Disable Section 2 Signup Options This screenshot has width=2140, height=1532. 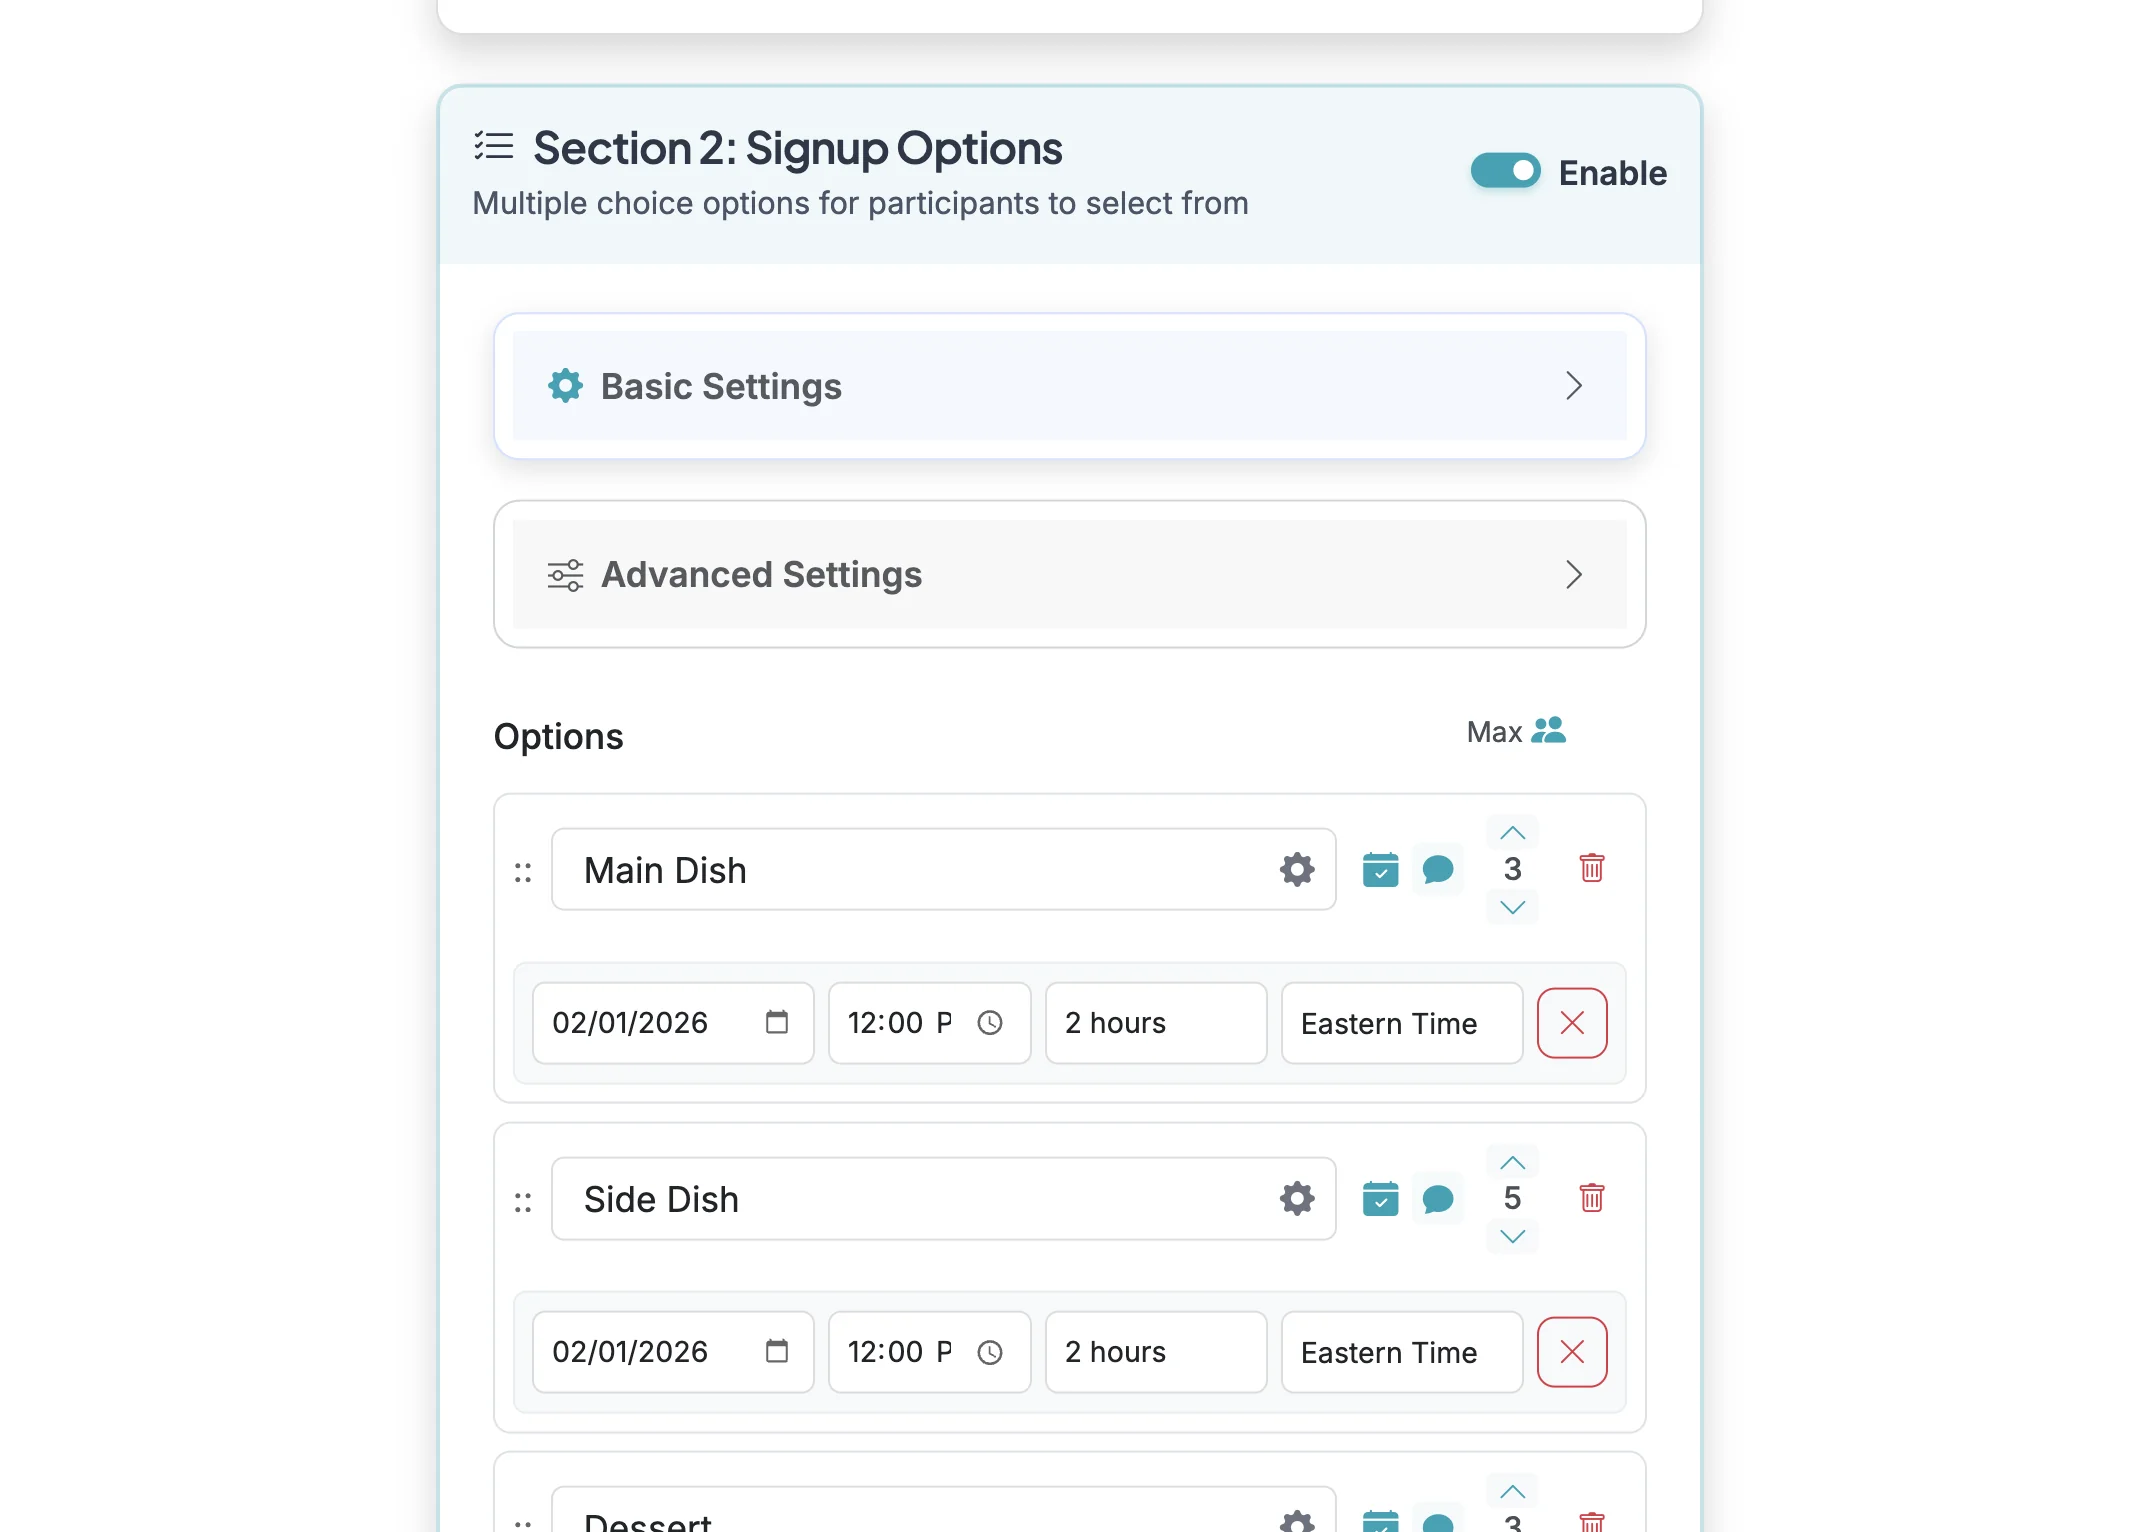(x=1504, y=170)
